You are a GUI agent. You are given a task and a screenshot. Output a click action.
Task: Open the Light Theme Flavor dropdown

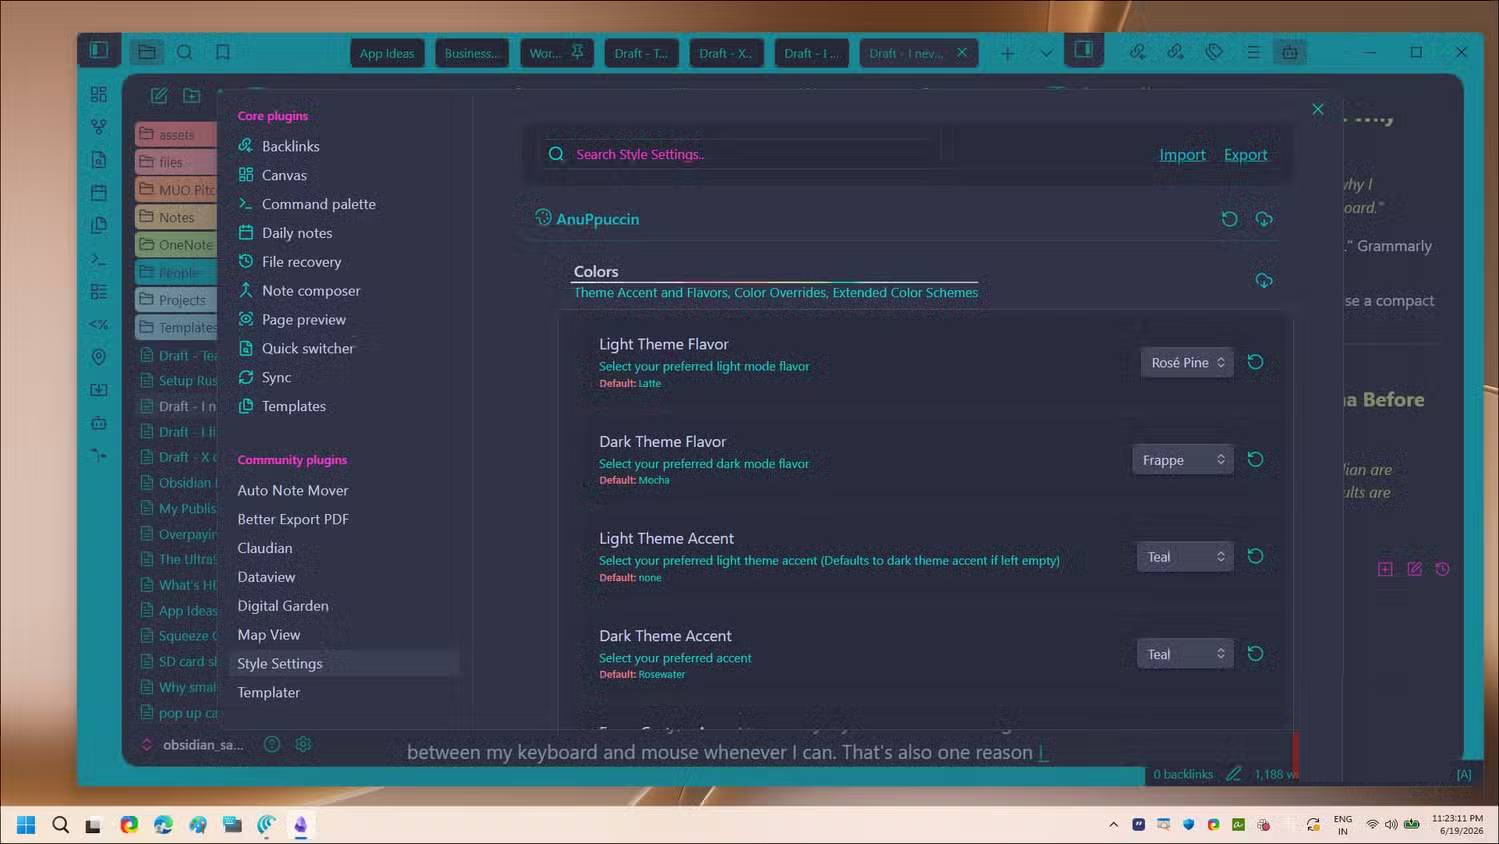(x=1187, y=362)
